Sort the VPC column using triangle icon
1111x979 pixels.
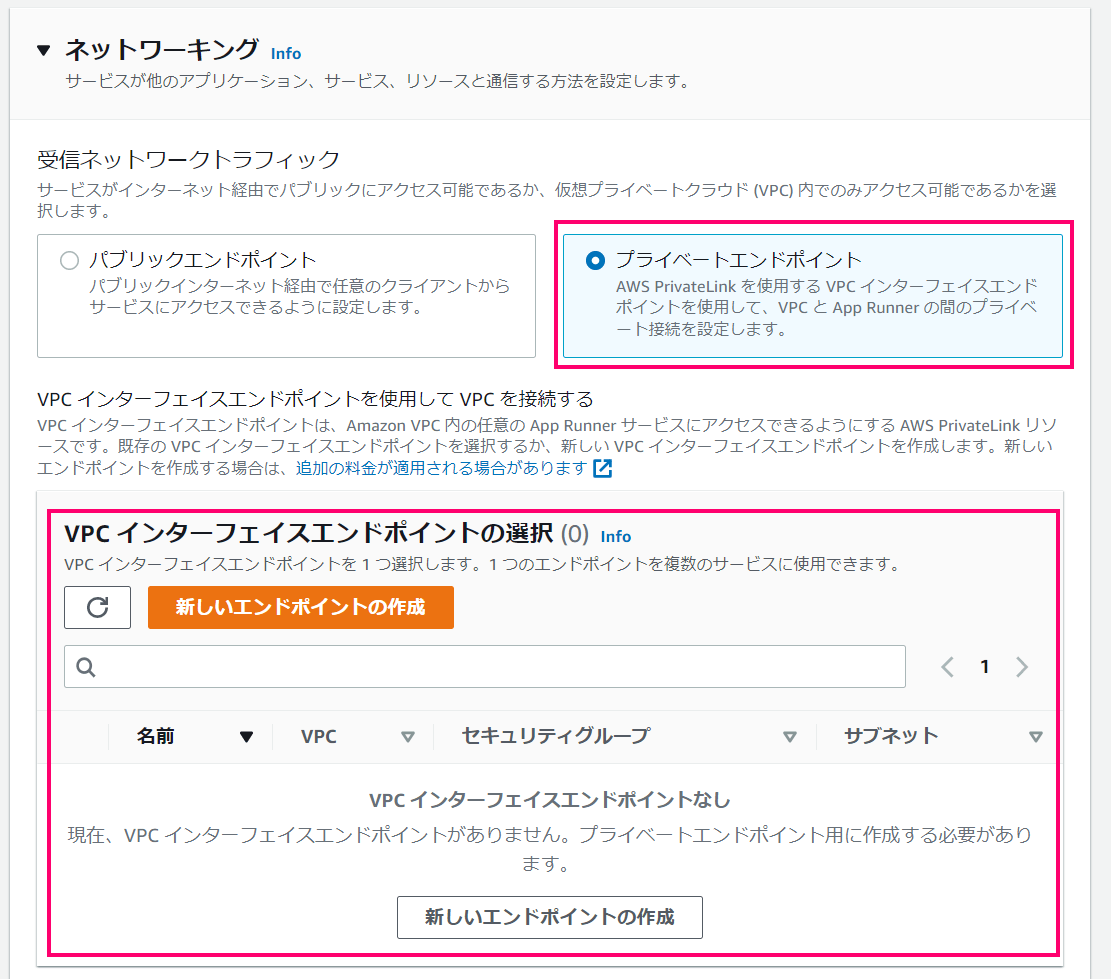tap(407, 737)
